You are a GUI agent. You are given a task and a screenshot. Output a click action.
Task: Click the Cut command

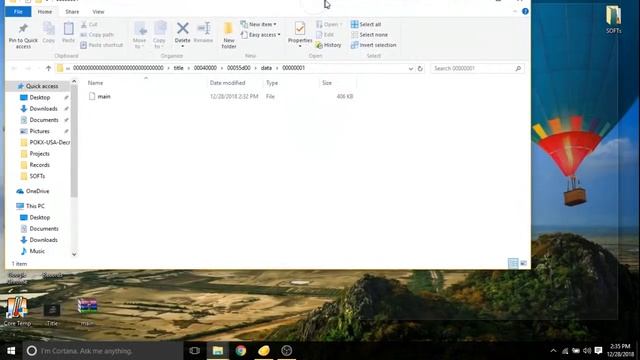coord(89,24)
